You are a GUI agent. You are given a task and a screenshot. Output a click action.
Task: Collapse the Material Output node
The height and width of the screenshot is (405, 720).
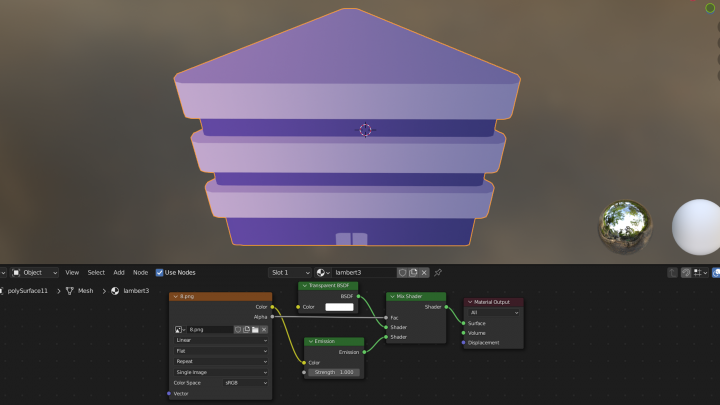(470, 302)
